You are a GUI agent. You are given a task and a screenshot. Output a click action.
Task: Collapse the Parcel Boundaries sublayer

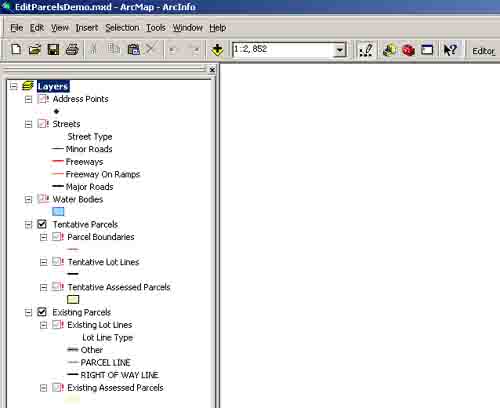click(x=43, y=237)
